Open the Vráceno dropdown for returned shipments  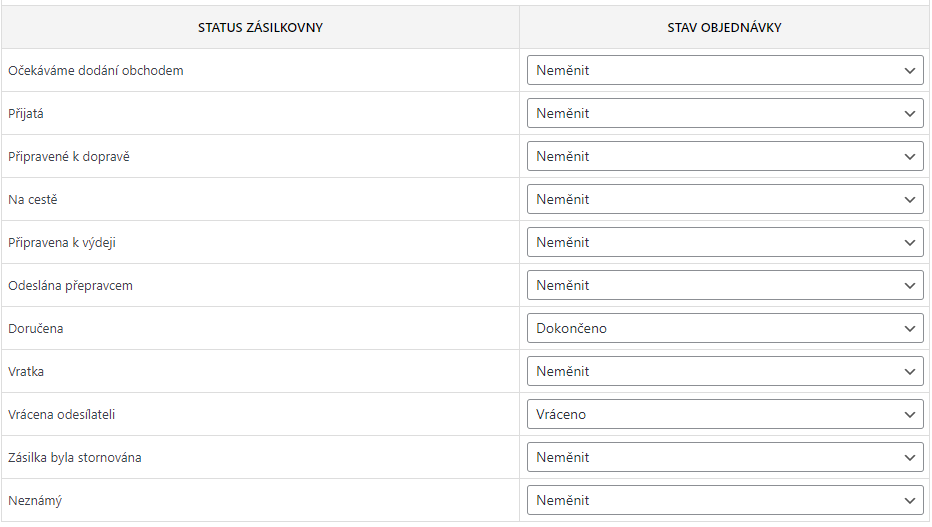(724, 415)
